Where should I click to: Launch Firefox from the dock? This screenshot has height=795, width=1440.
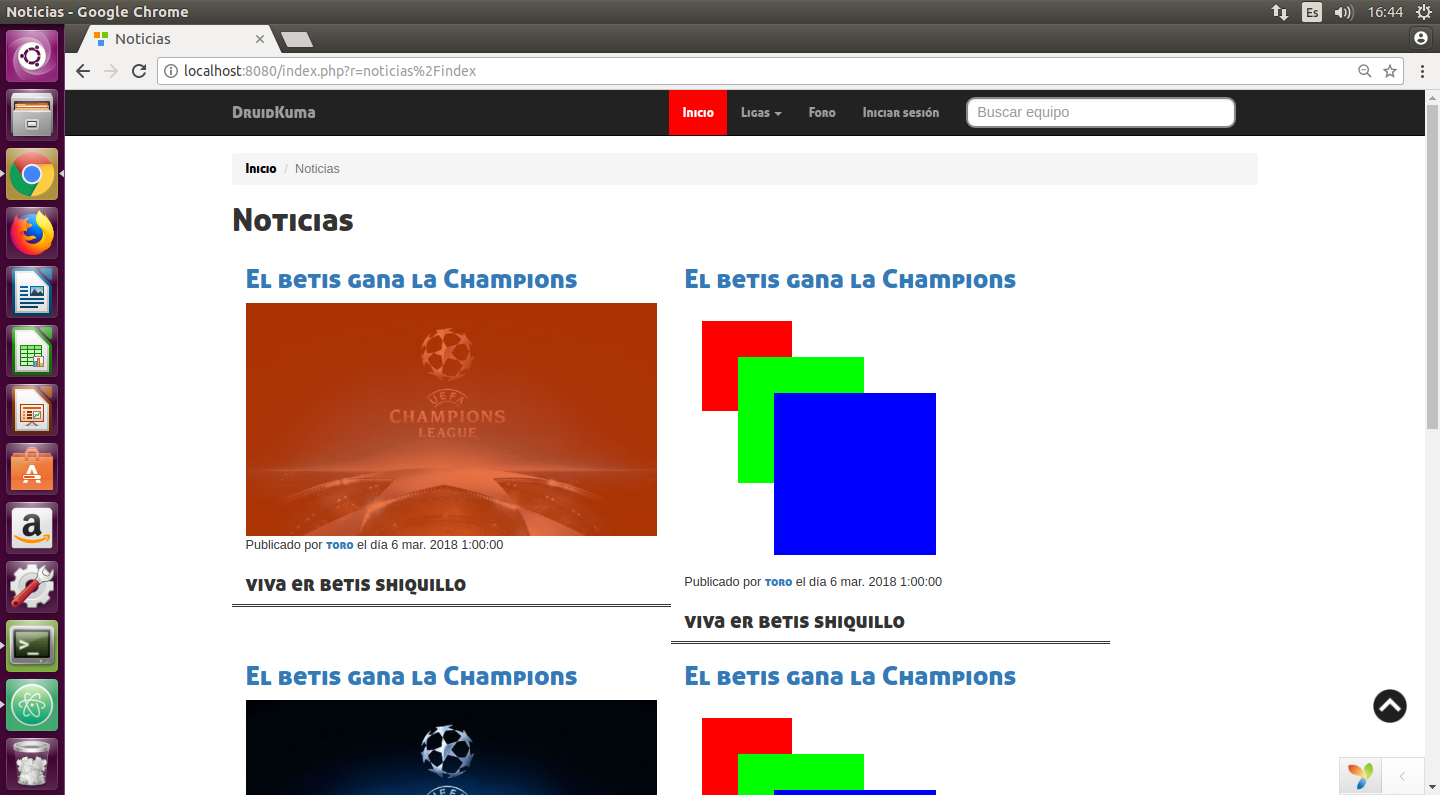coord(32,233)
